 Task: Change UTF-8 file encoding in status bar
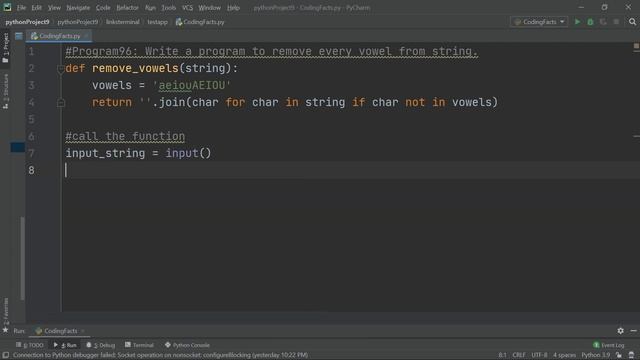pyautogui.click(x=539, y=356)
